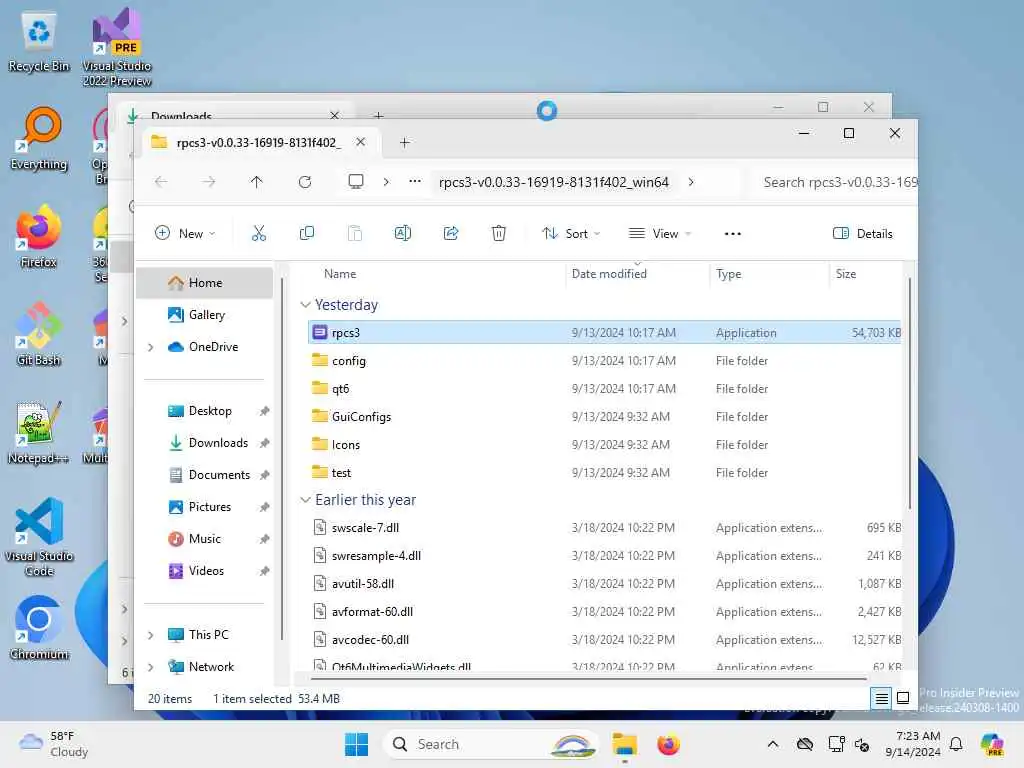The height and width of the screenshot is (768, 1024).
Task: Open Git Bash desktop shortcut
Action: point(39,334)
